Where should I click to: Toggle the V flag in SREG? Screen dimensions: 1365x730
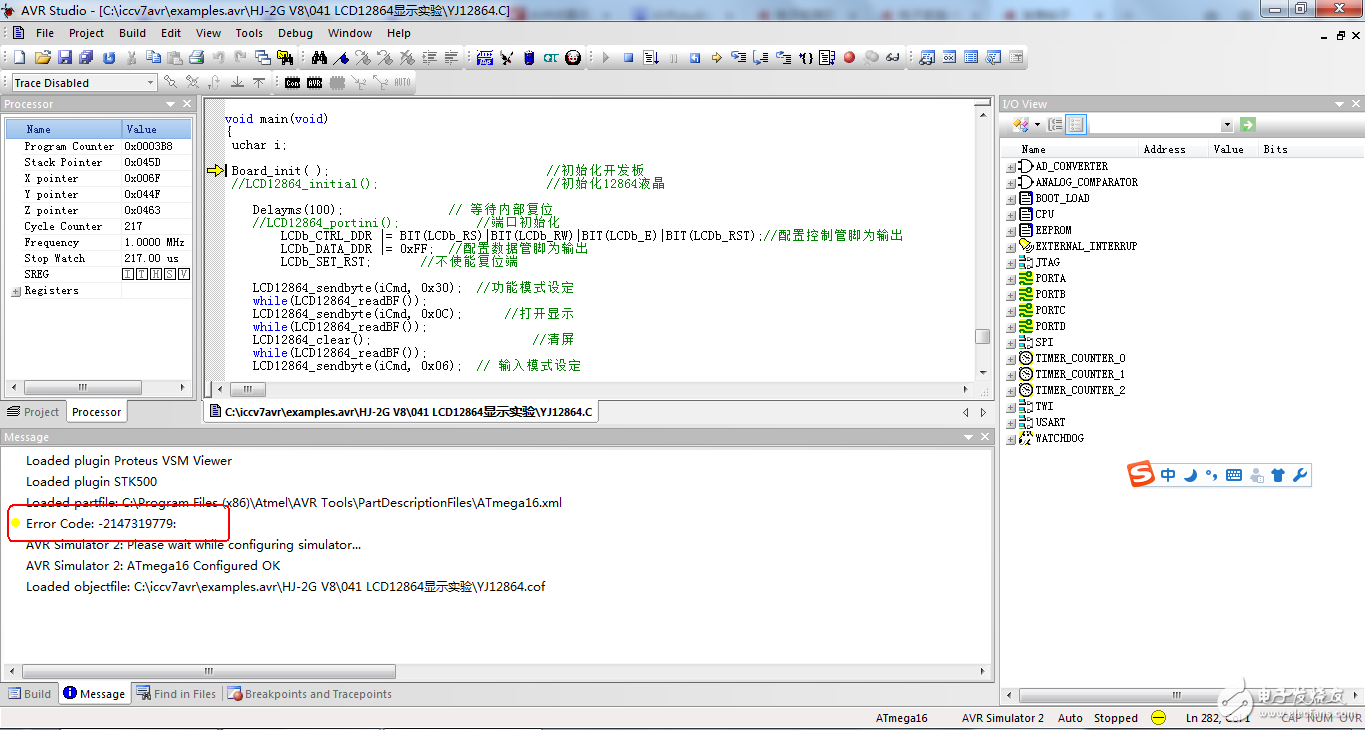pyautogui.click(x=184, y=274)
